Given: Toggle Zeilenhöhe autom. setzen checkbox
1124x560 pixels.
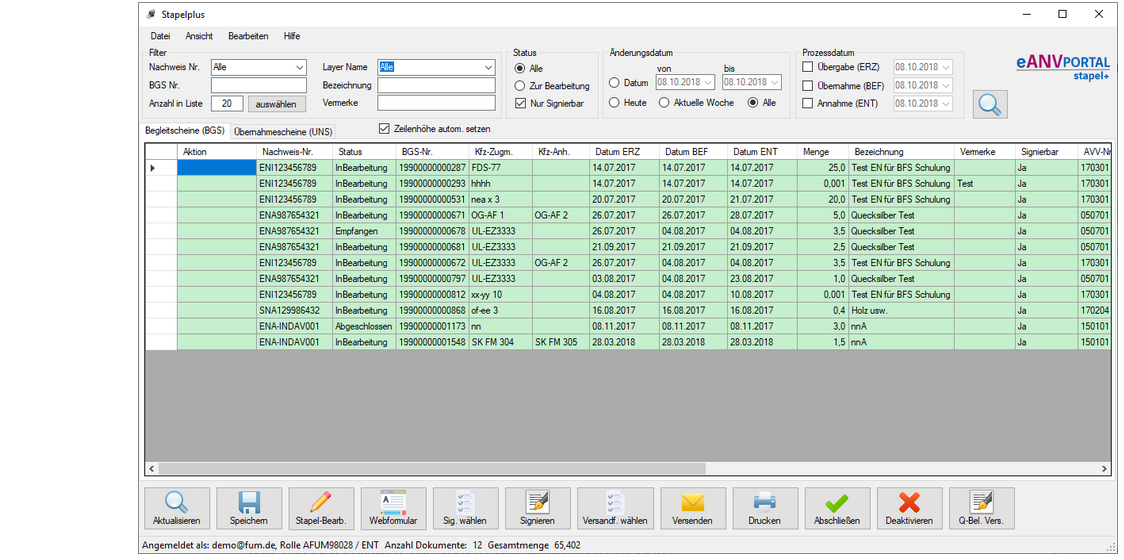Looking at the screenshot, I should click(x=384, y=129).
